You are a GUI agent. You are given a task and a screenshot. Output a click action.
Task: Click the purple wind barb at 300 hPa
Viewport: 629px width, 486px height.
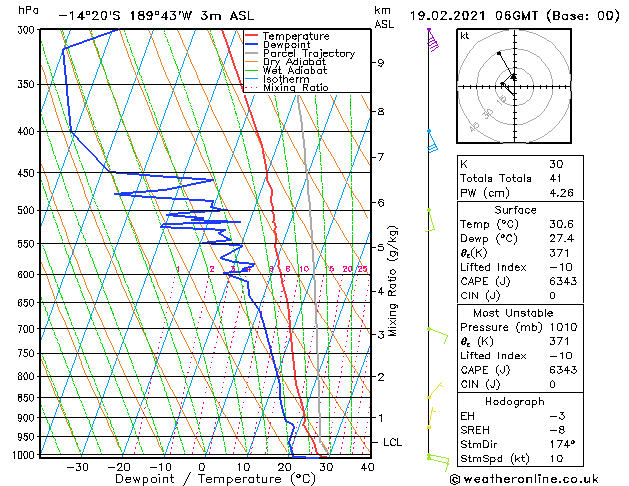point(433,40)
